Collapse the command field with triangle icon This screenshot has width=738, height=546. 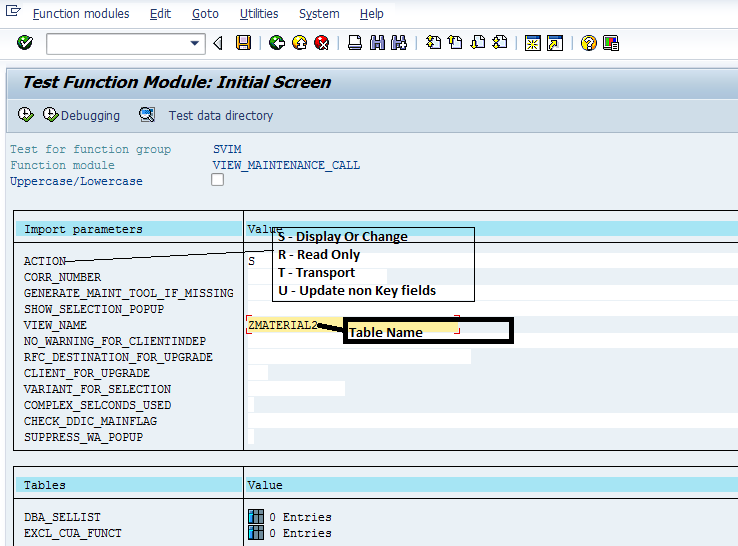click(x=218, y=43)
